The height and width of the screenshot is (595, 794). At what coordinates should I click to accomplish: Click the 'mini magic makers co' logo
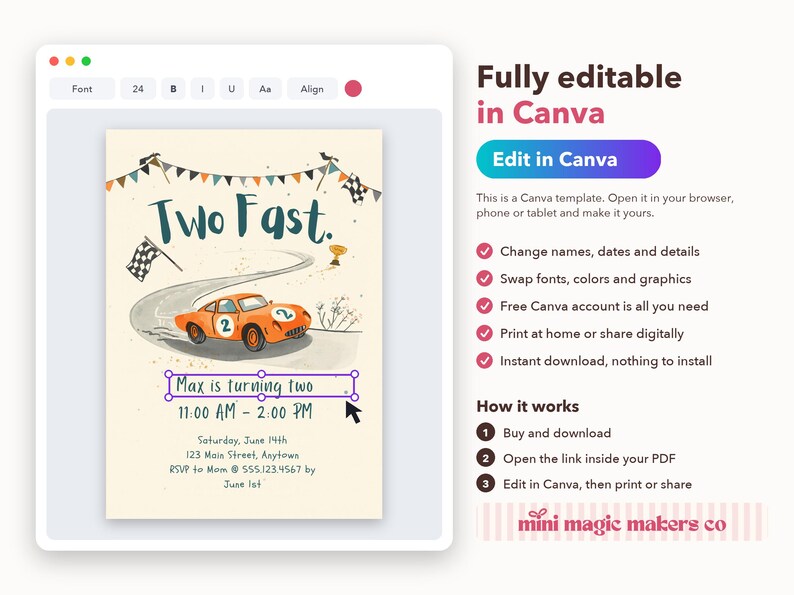click(622, 522)
